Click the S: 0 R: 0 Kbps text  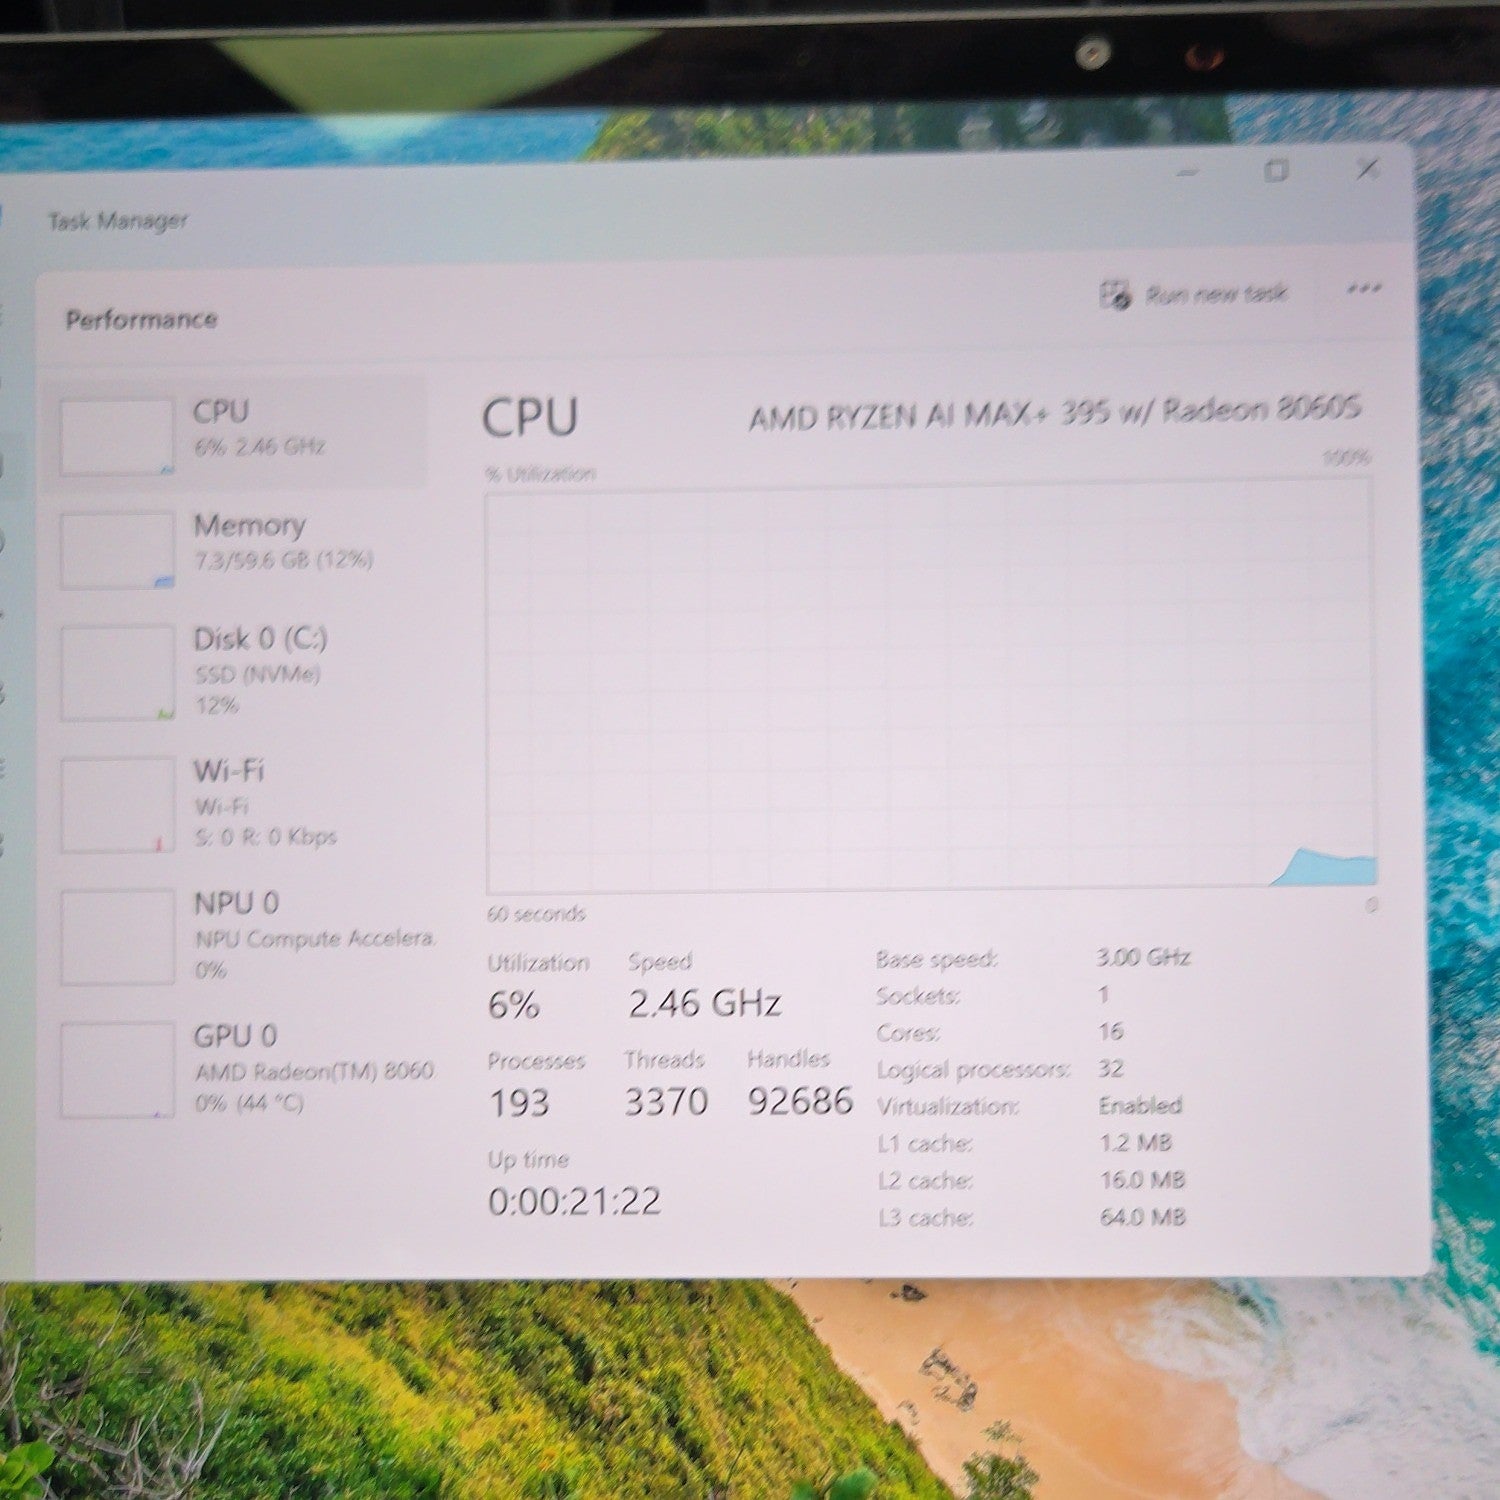click(266, 837)
